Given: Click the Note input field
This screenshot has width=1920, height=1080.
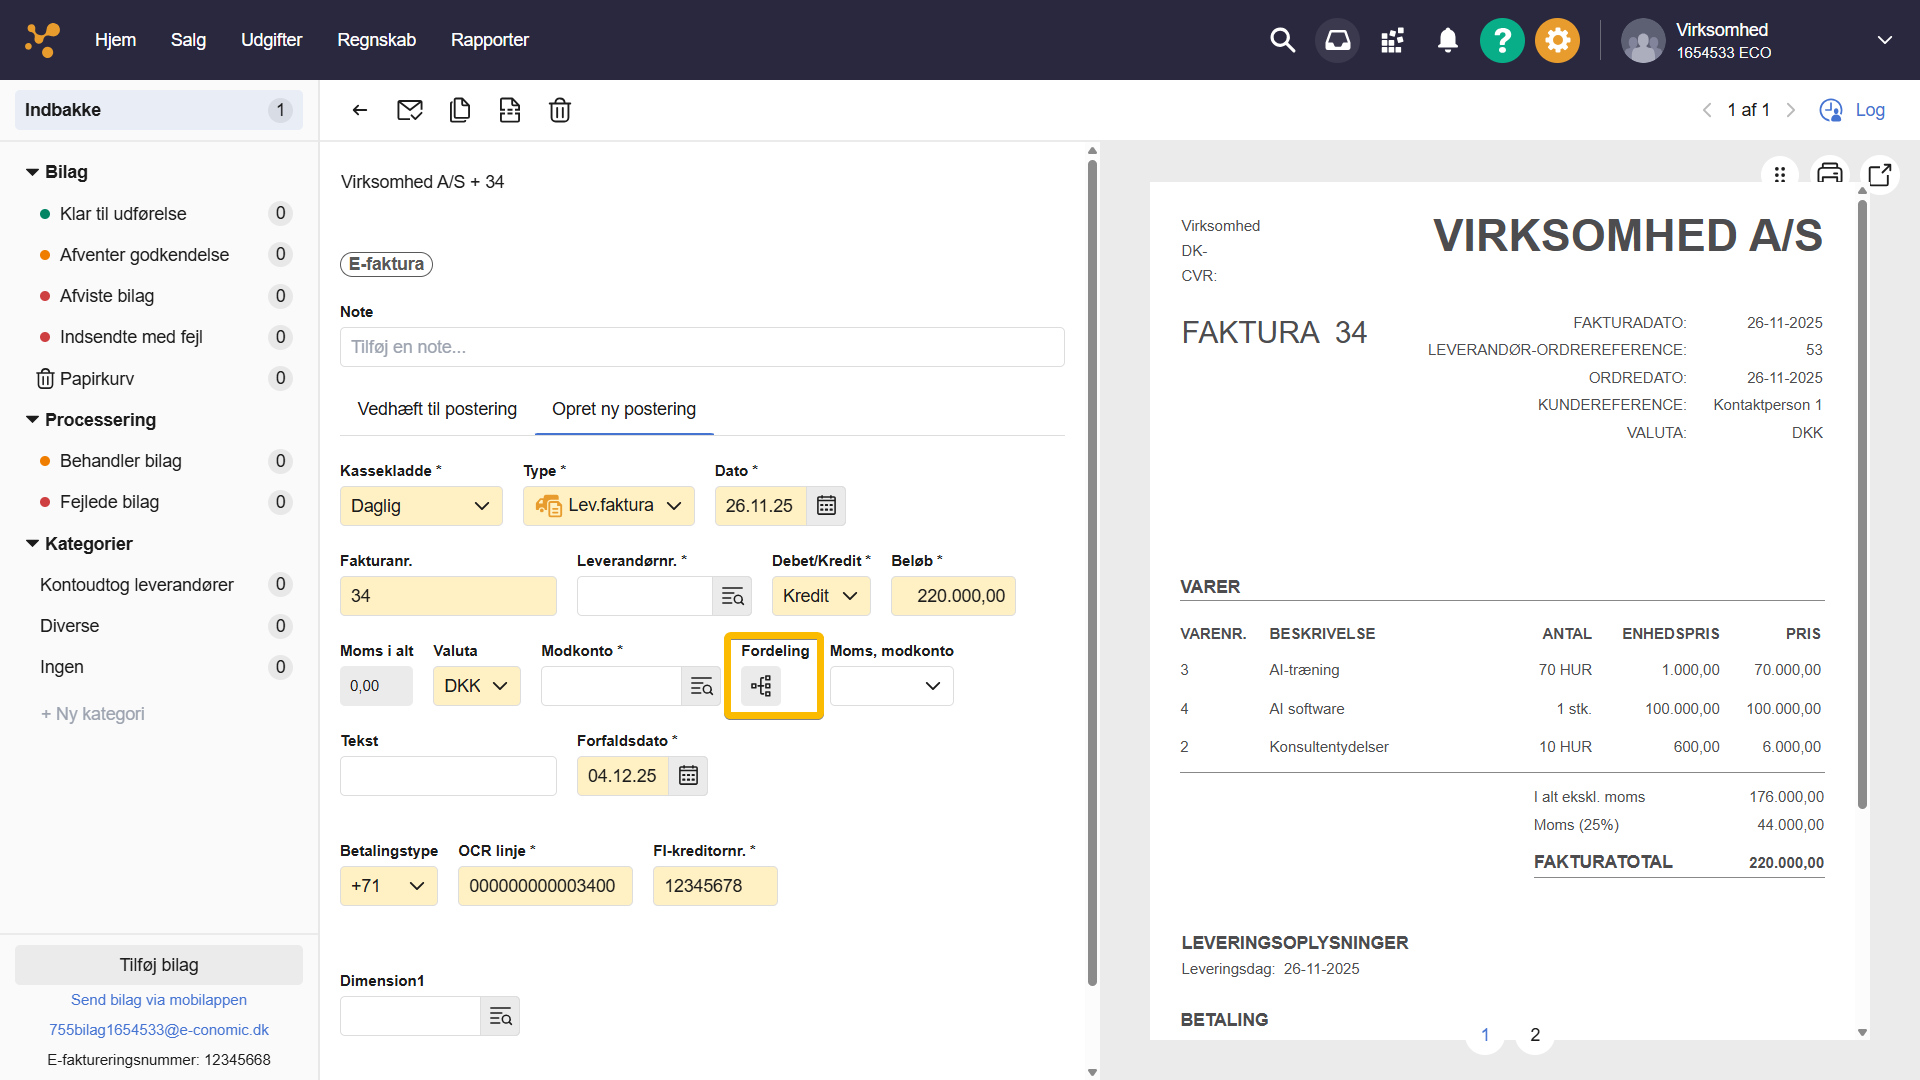Looking at the screenshot, I should click(x=702, y=347).
